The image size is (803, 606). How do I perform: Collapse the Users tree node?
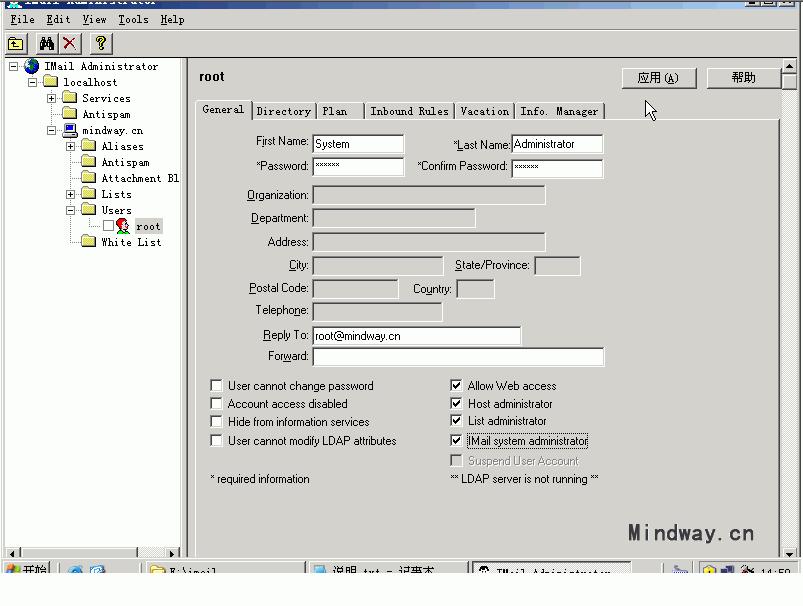(71, 210)
